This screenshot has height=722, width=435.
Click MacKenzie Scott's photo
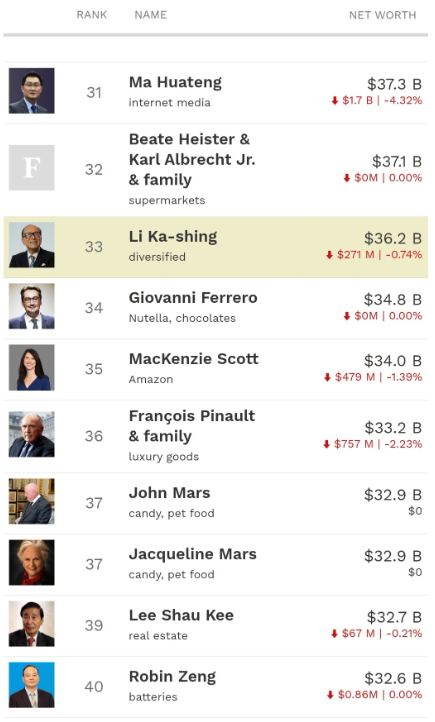coord(31,367)
